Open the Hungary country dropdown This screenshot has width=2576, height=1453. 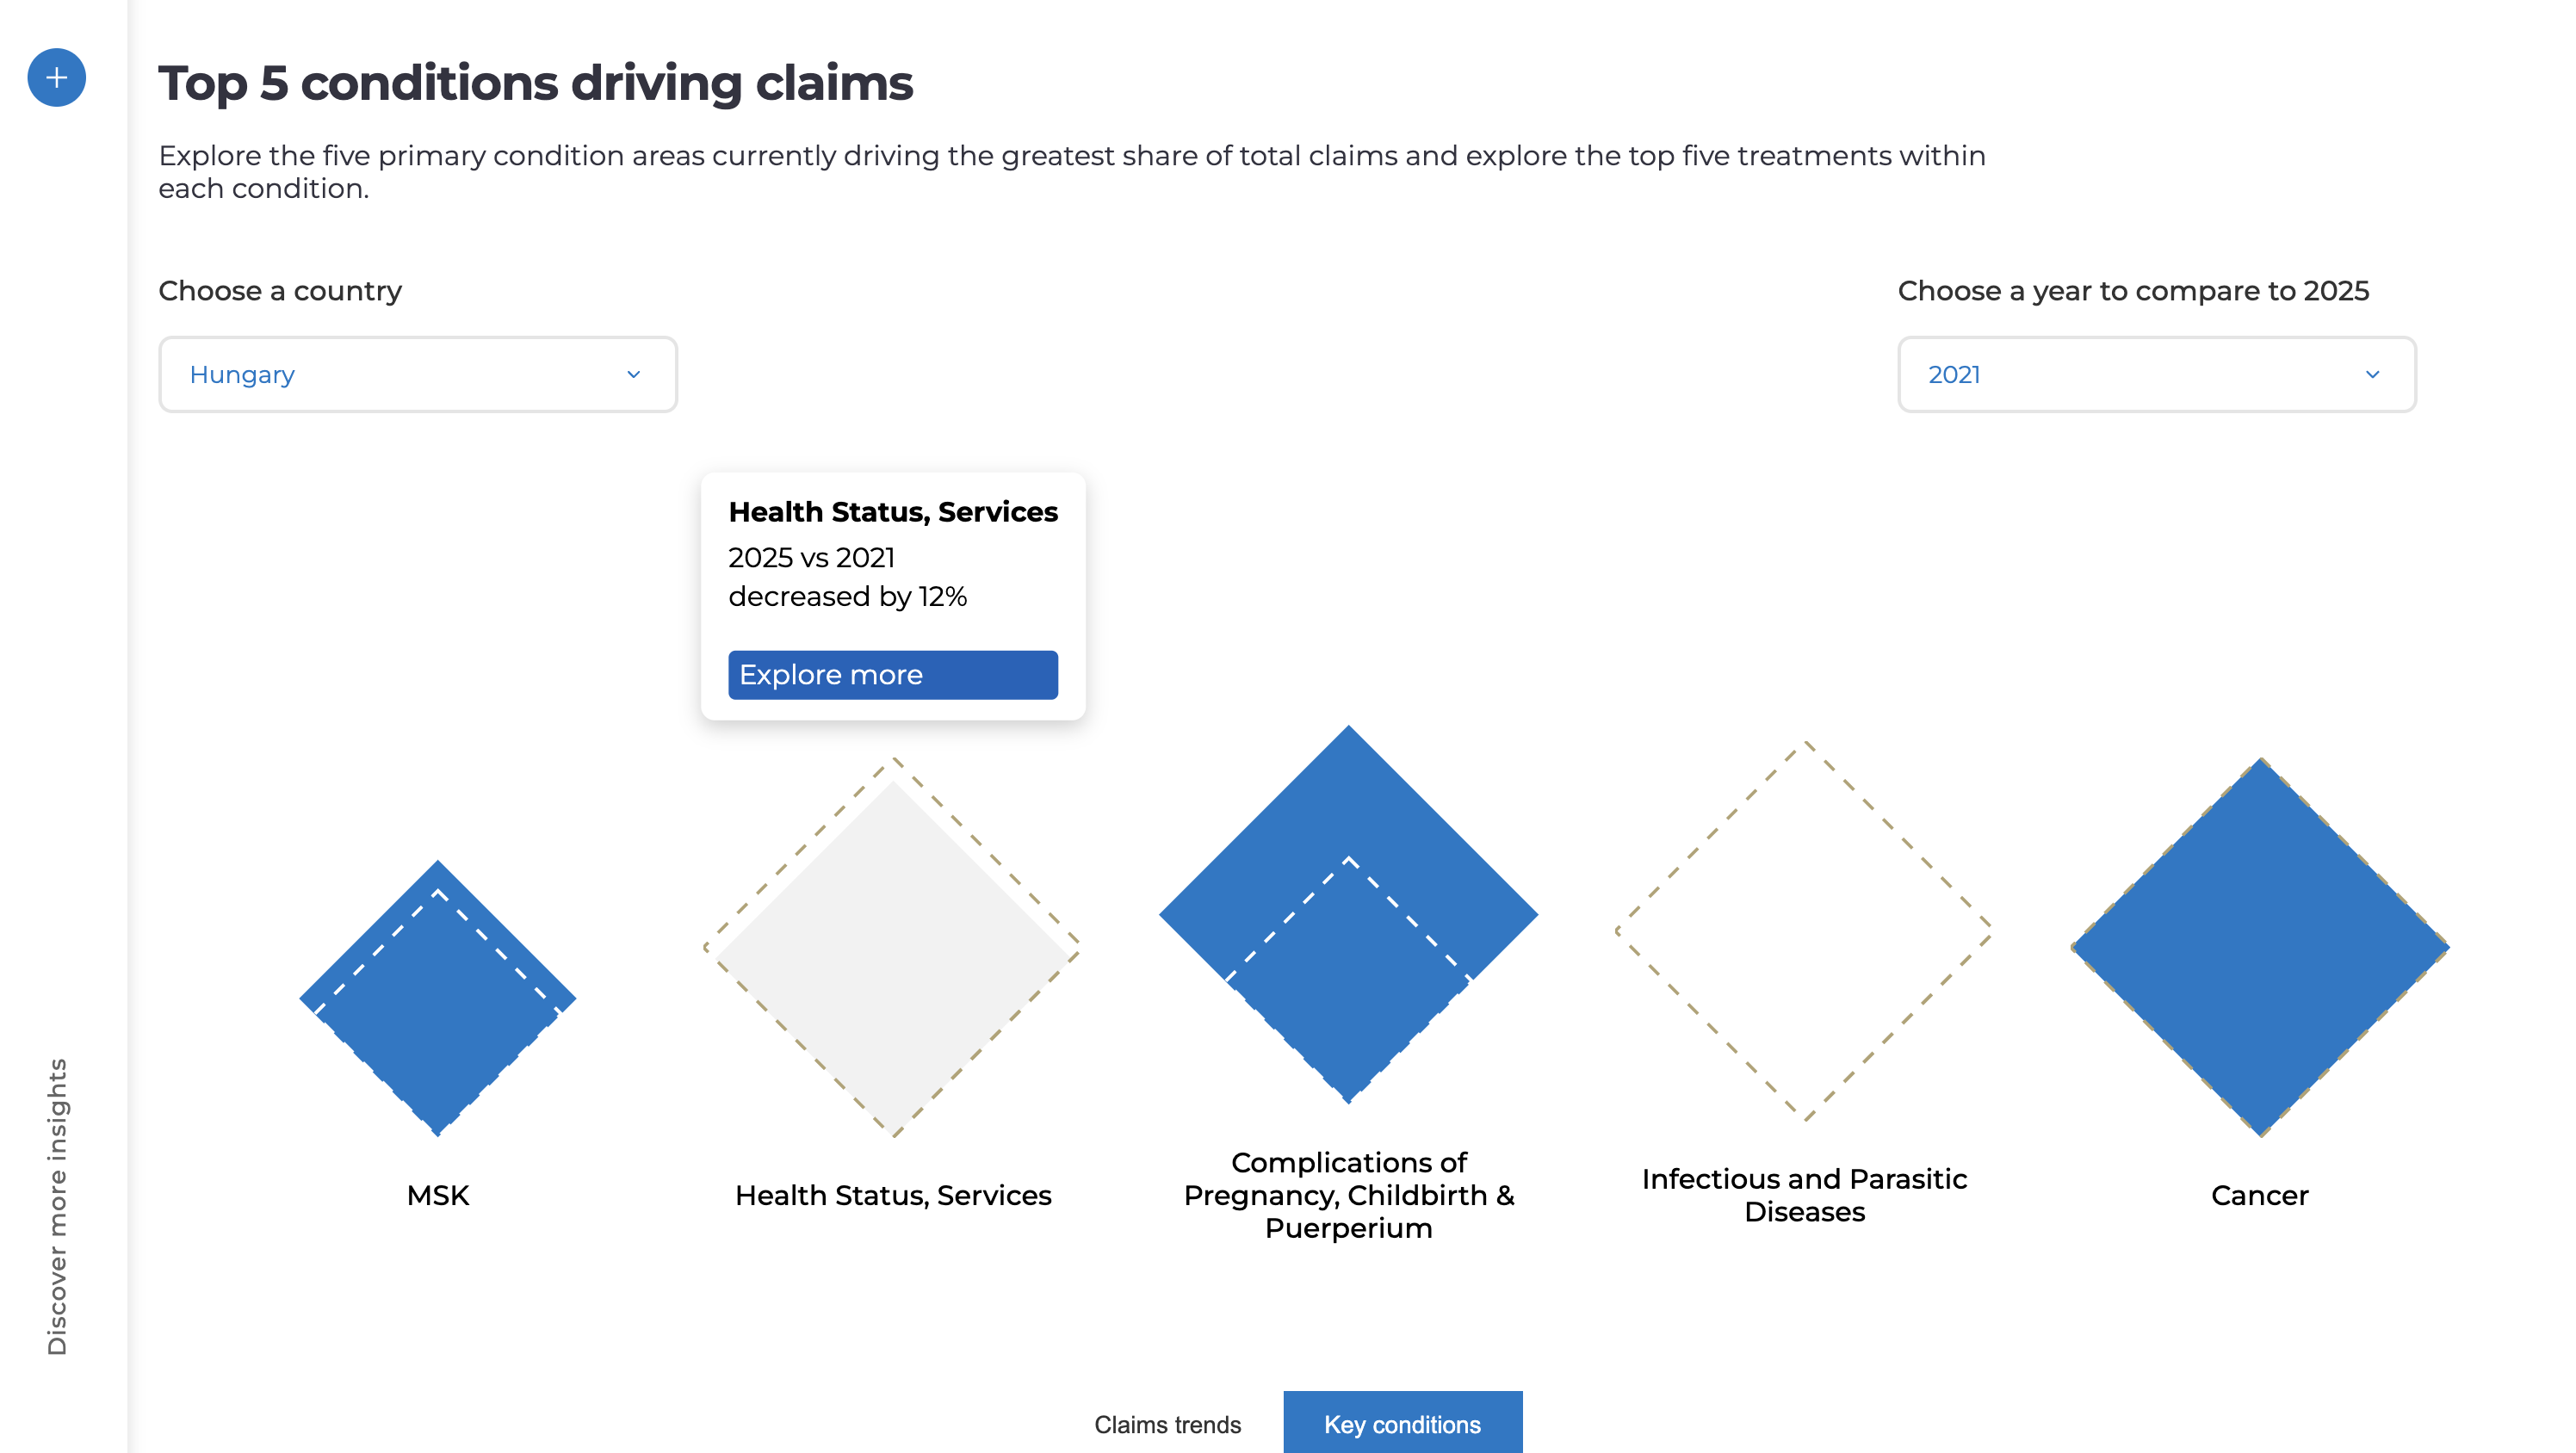click(418, 374)
